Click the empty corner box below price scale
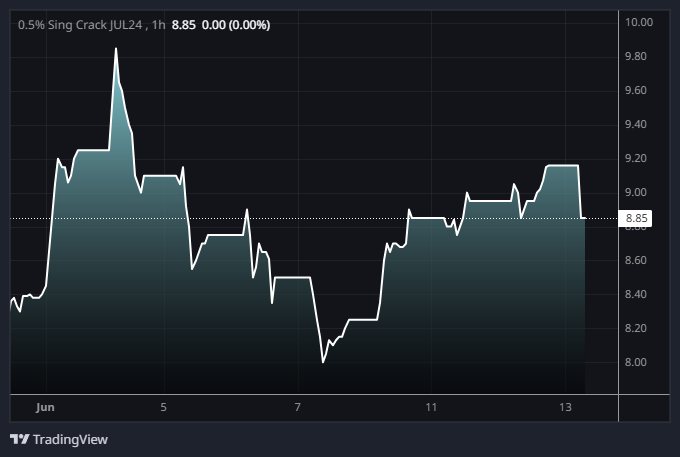The width and height of the screenshot is (680, 457). [643, 408]
